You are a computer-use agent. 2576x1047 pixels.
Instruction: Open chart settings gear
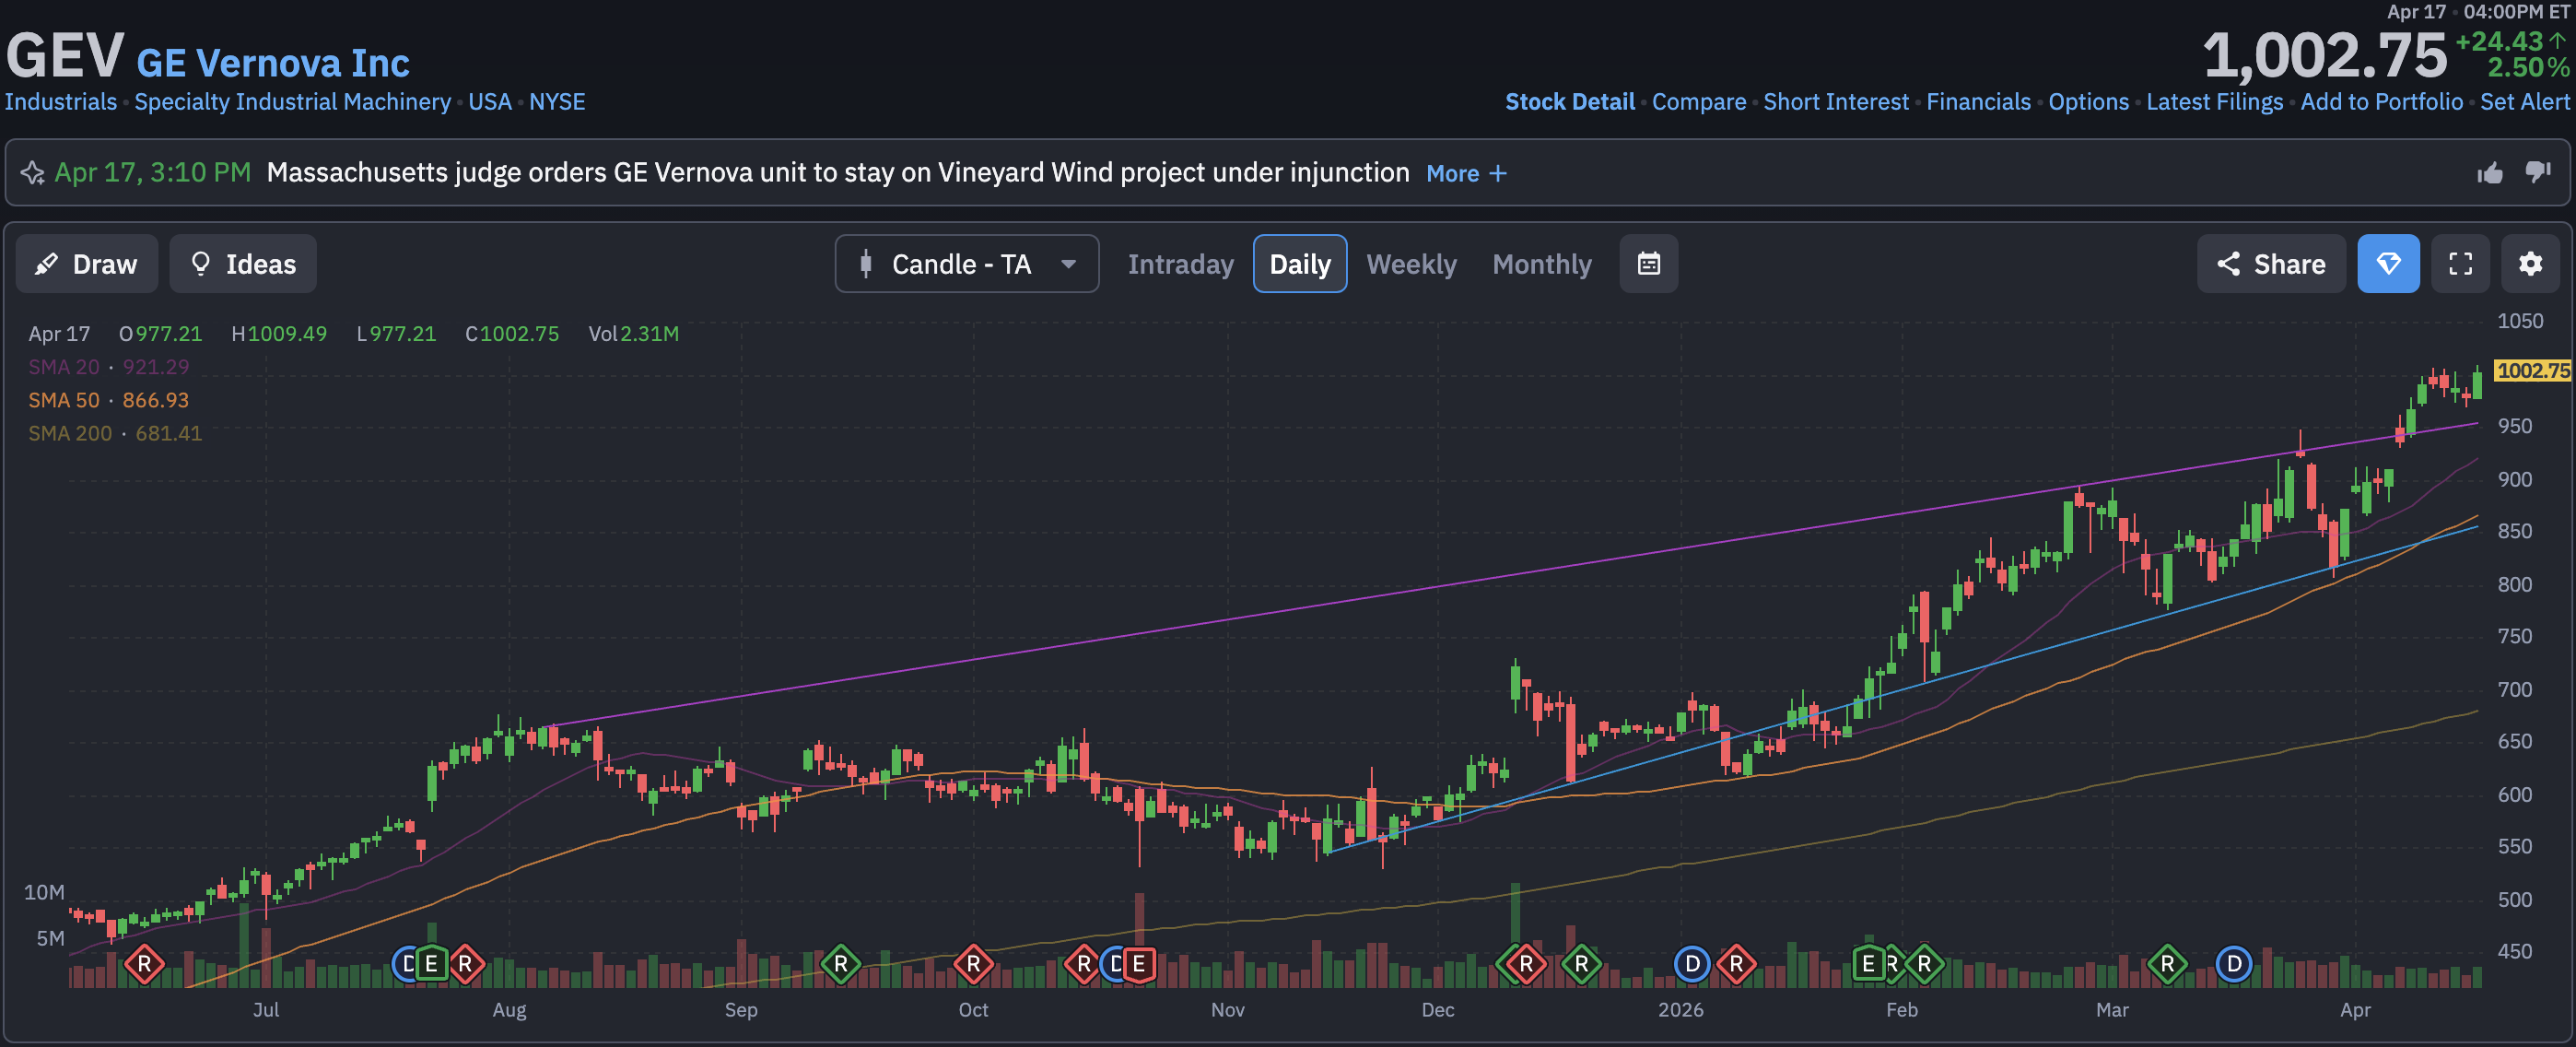[x=2530, y=264]
